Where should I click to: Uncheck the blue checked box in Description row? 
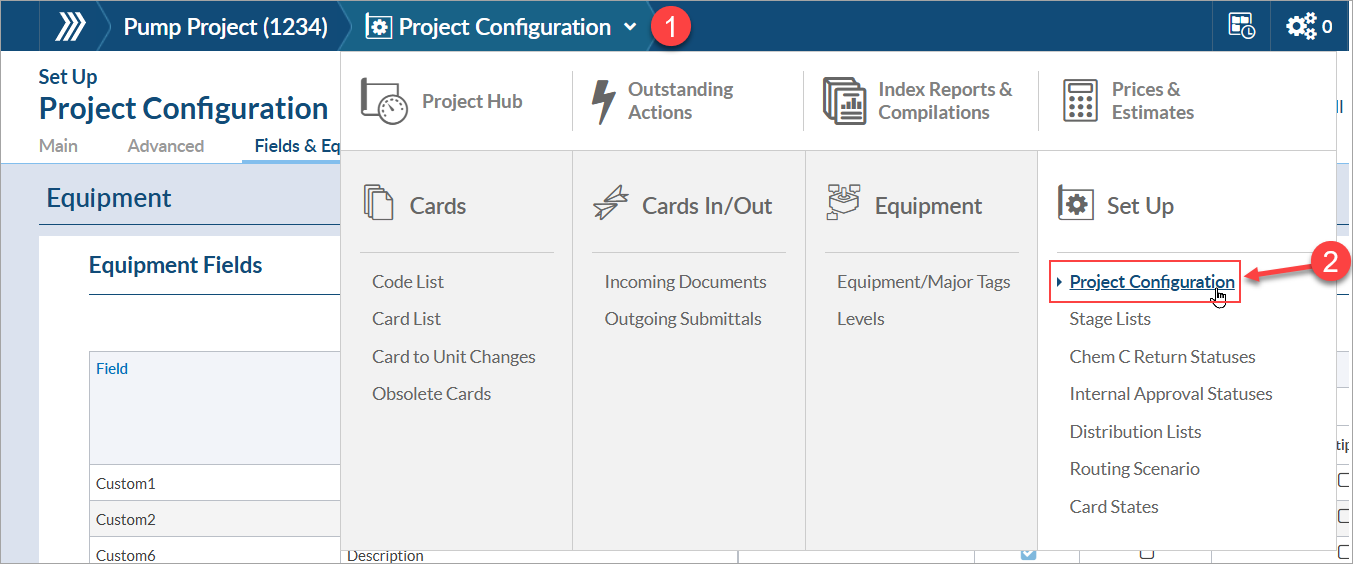coord(1028,554)
